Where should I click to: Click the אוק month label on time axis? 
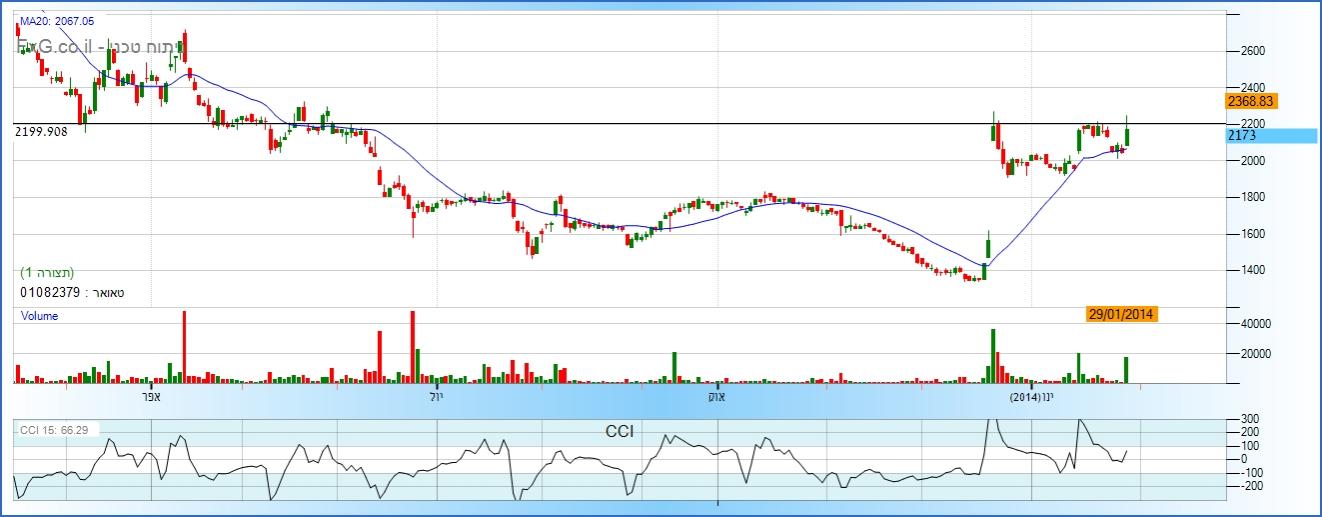pyautogui.click(x=716, y=398)
